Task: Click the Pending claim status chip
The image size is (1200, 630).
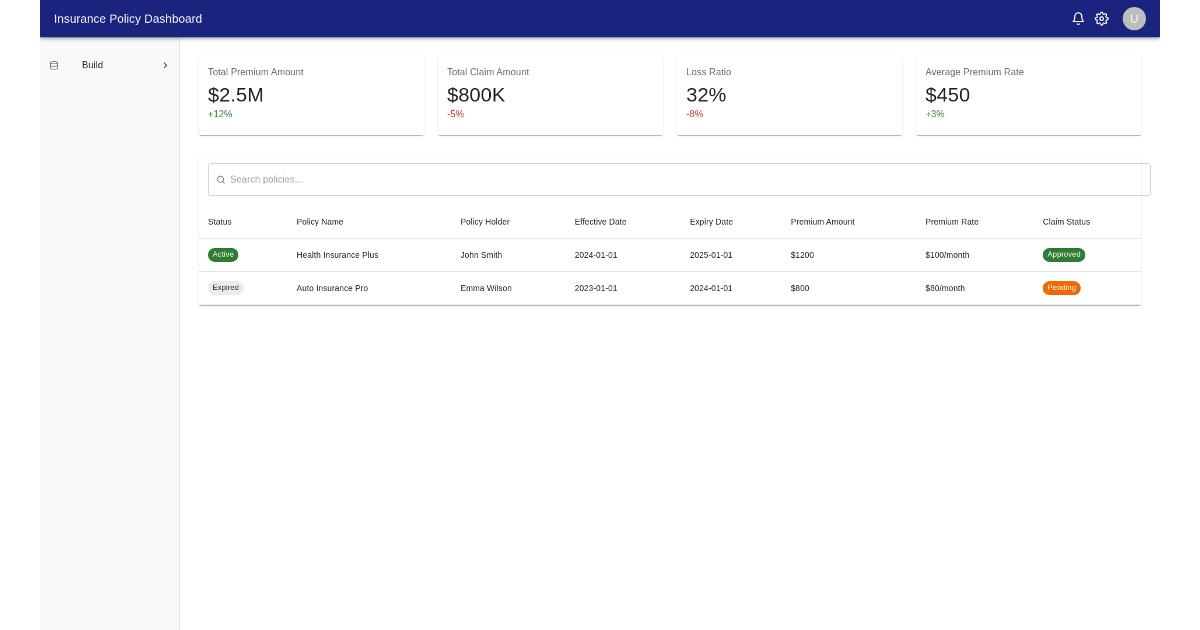Action: click(x=1062, y=288)
